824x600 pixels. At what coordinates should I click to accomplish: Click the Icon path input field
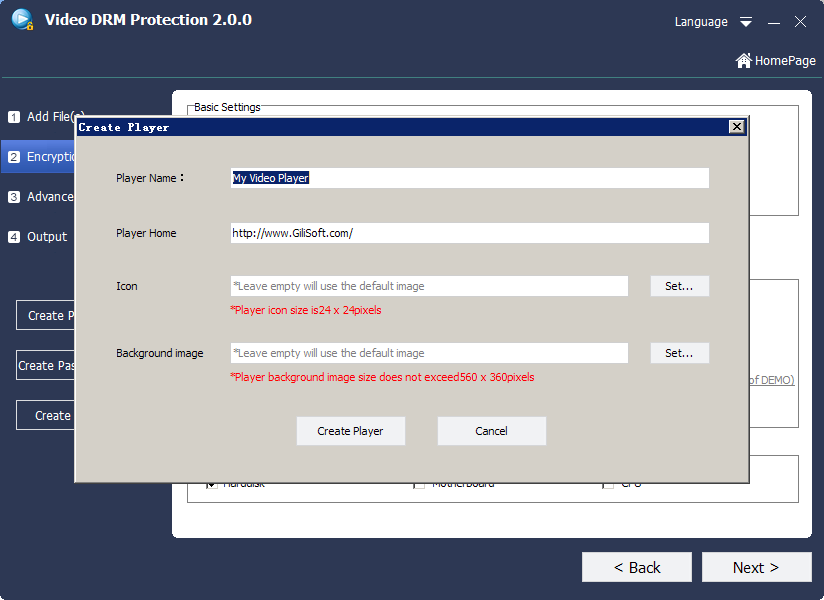pos(429,286)
